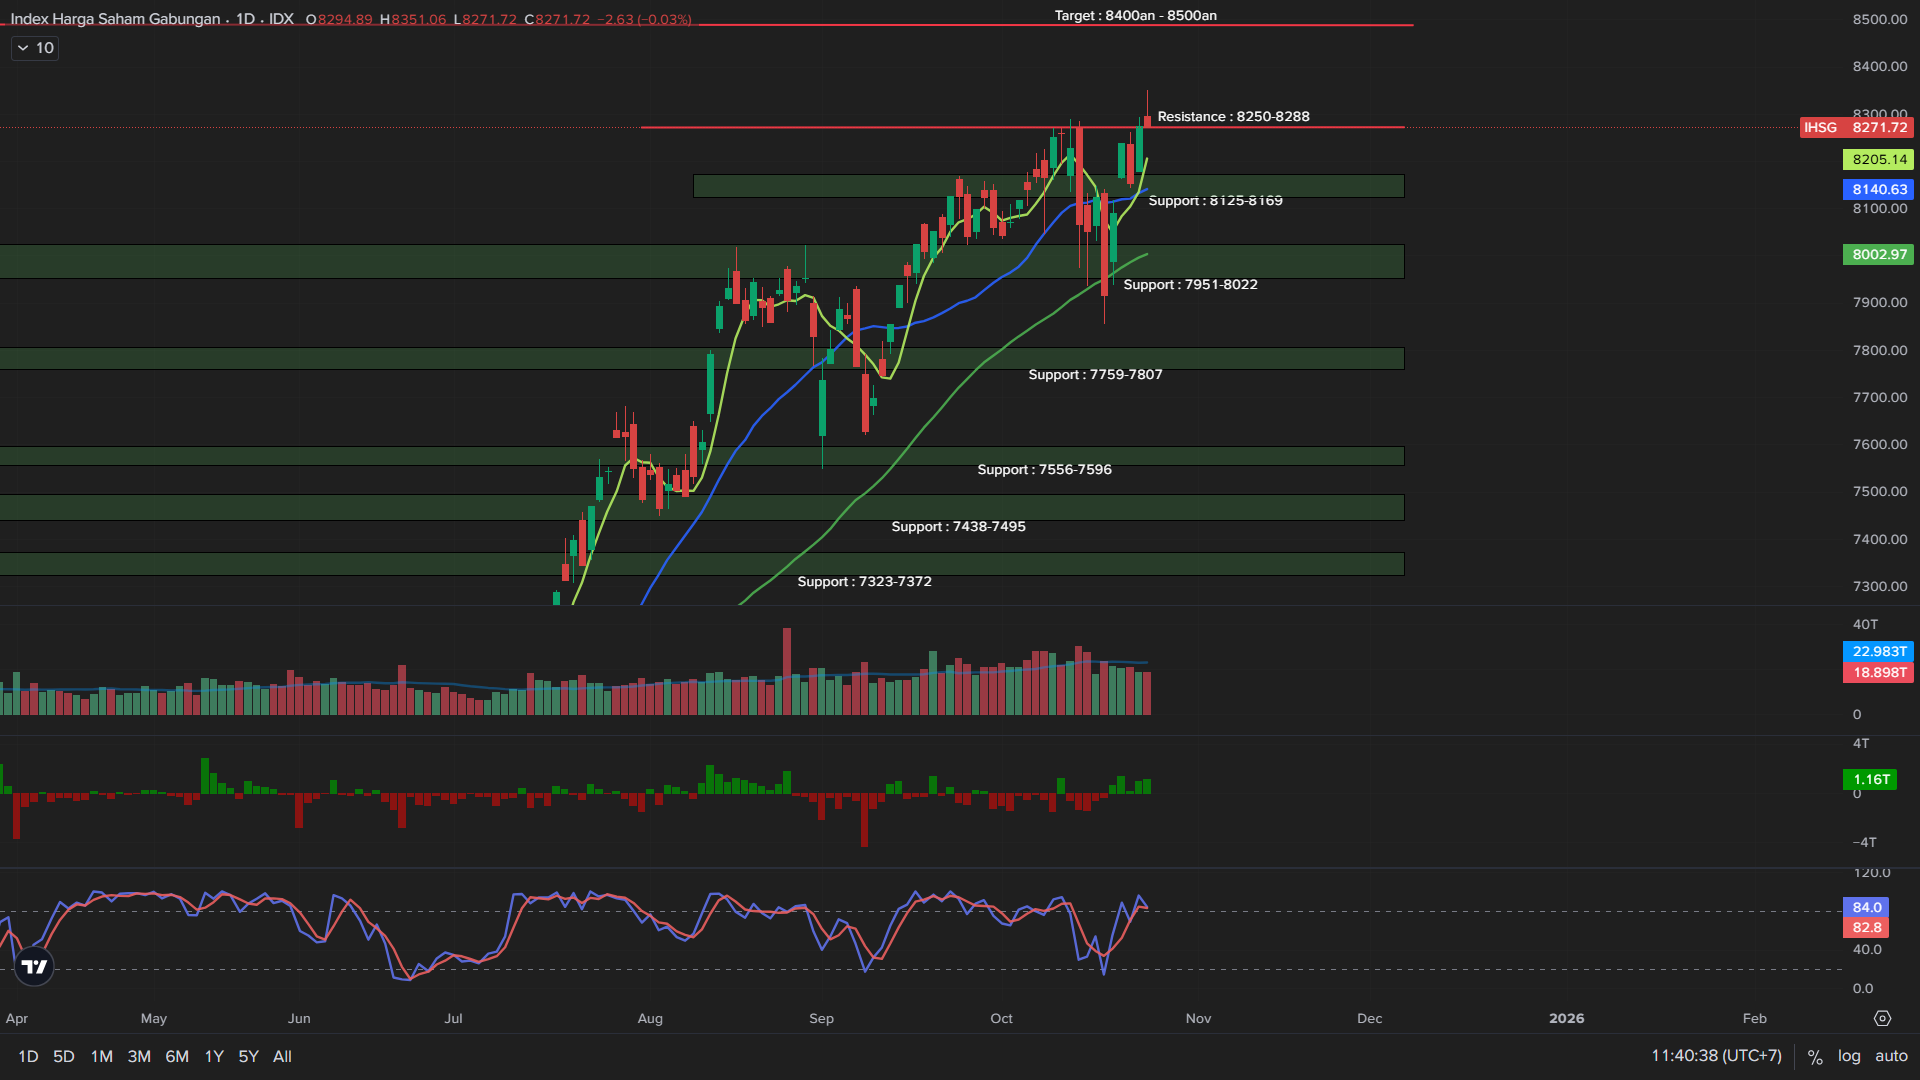Open chart settings hexagon gear icon
This screenshot has height=1080, width=1920.
(x=1882, y=1018)
